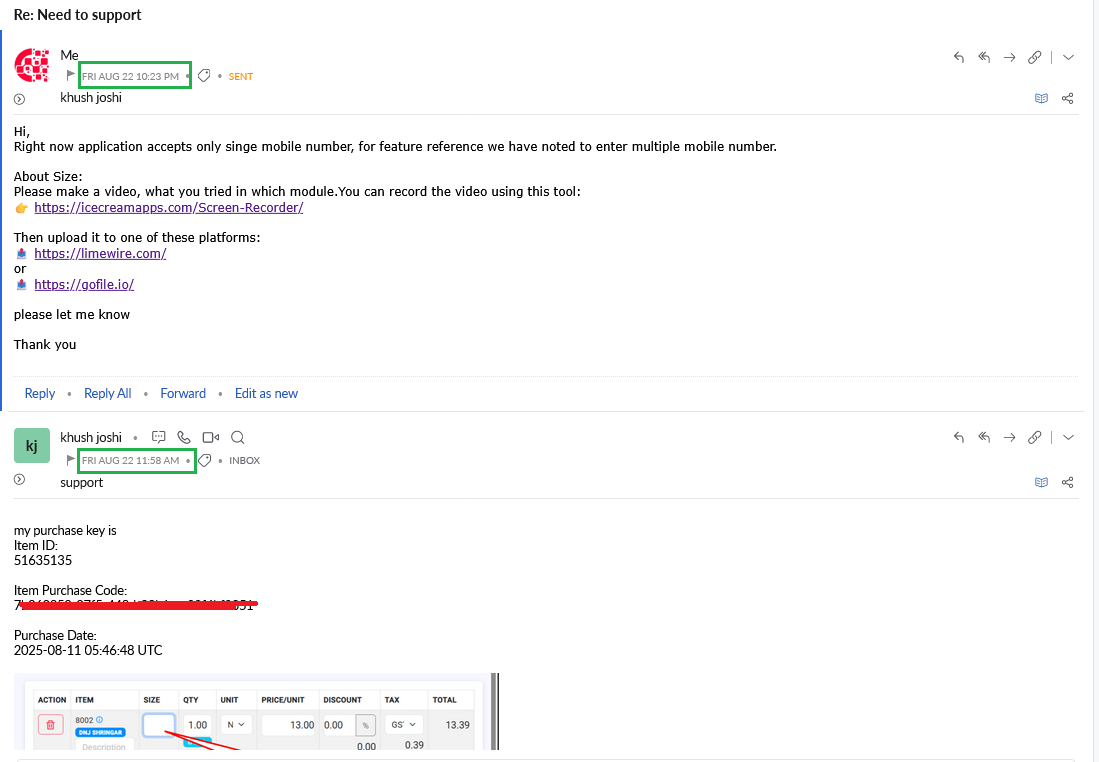Click reply arrow icon on khush joshi's email
The height and width of the screenshot is (762, 1099).
coord(959,437)
